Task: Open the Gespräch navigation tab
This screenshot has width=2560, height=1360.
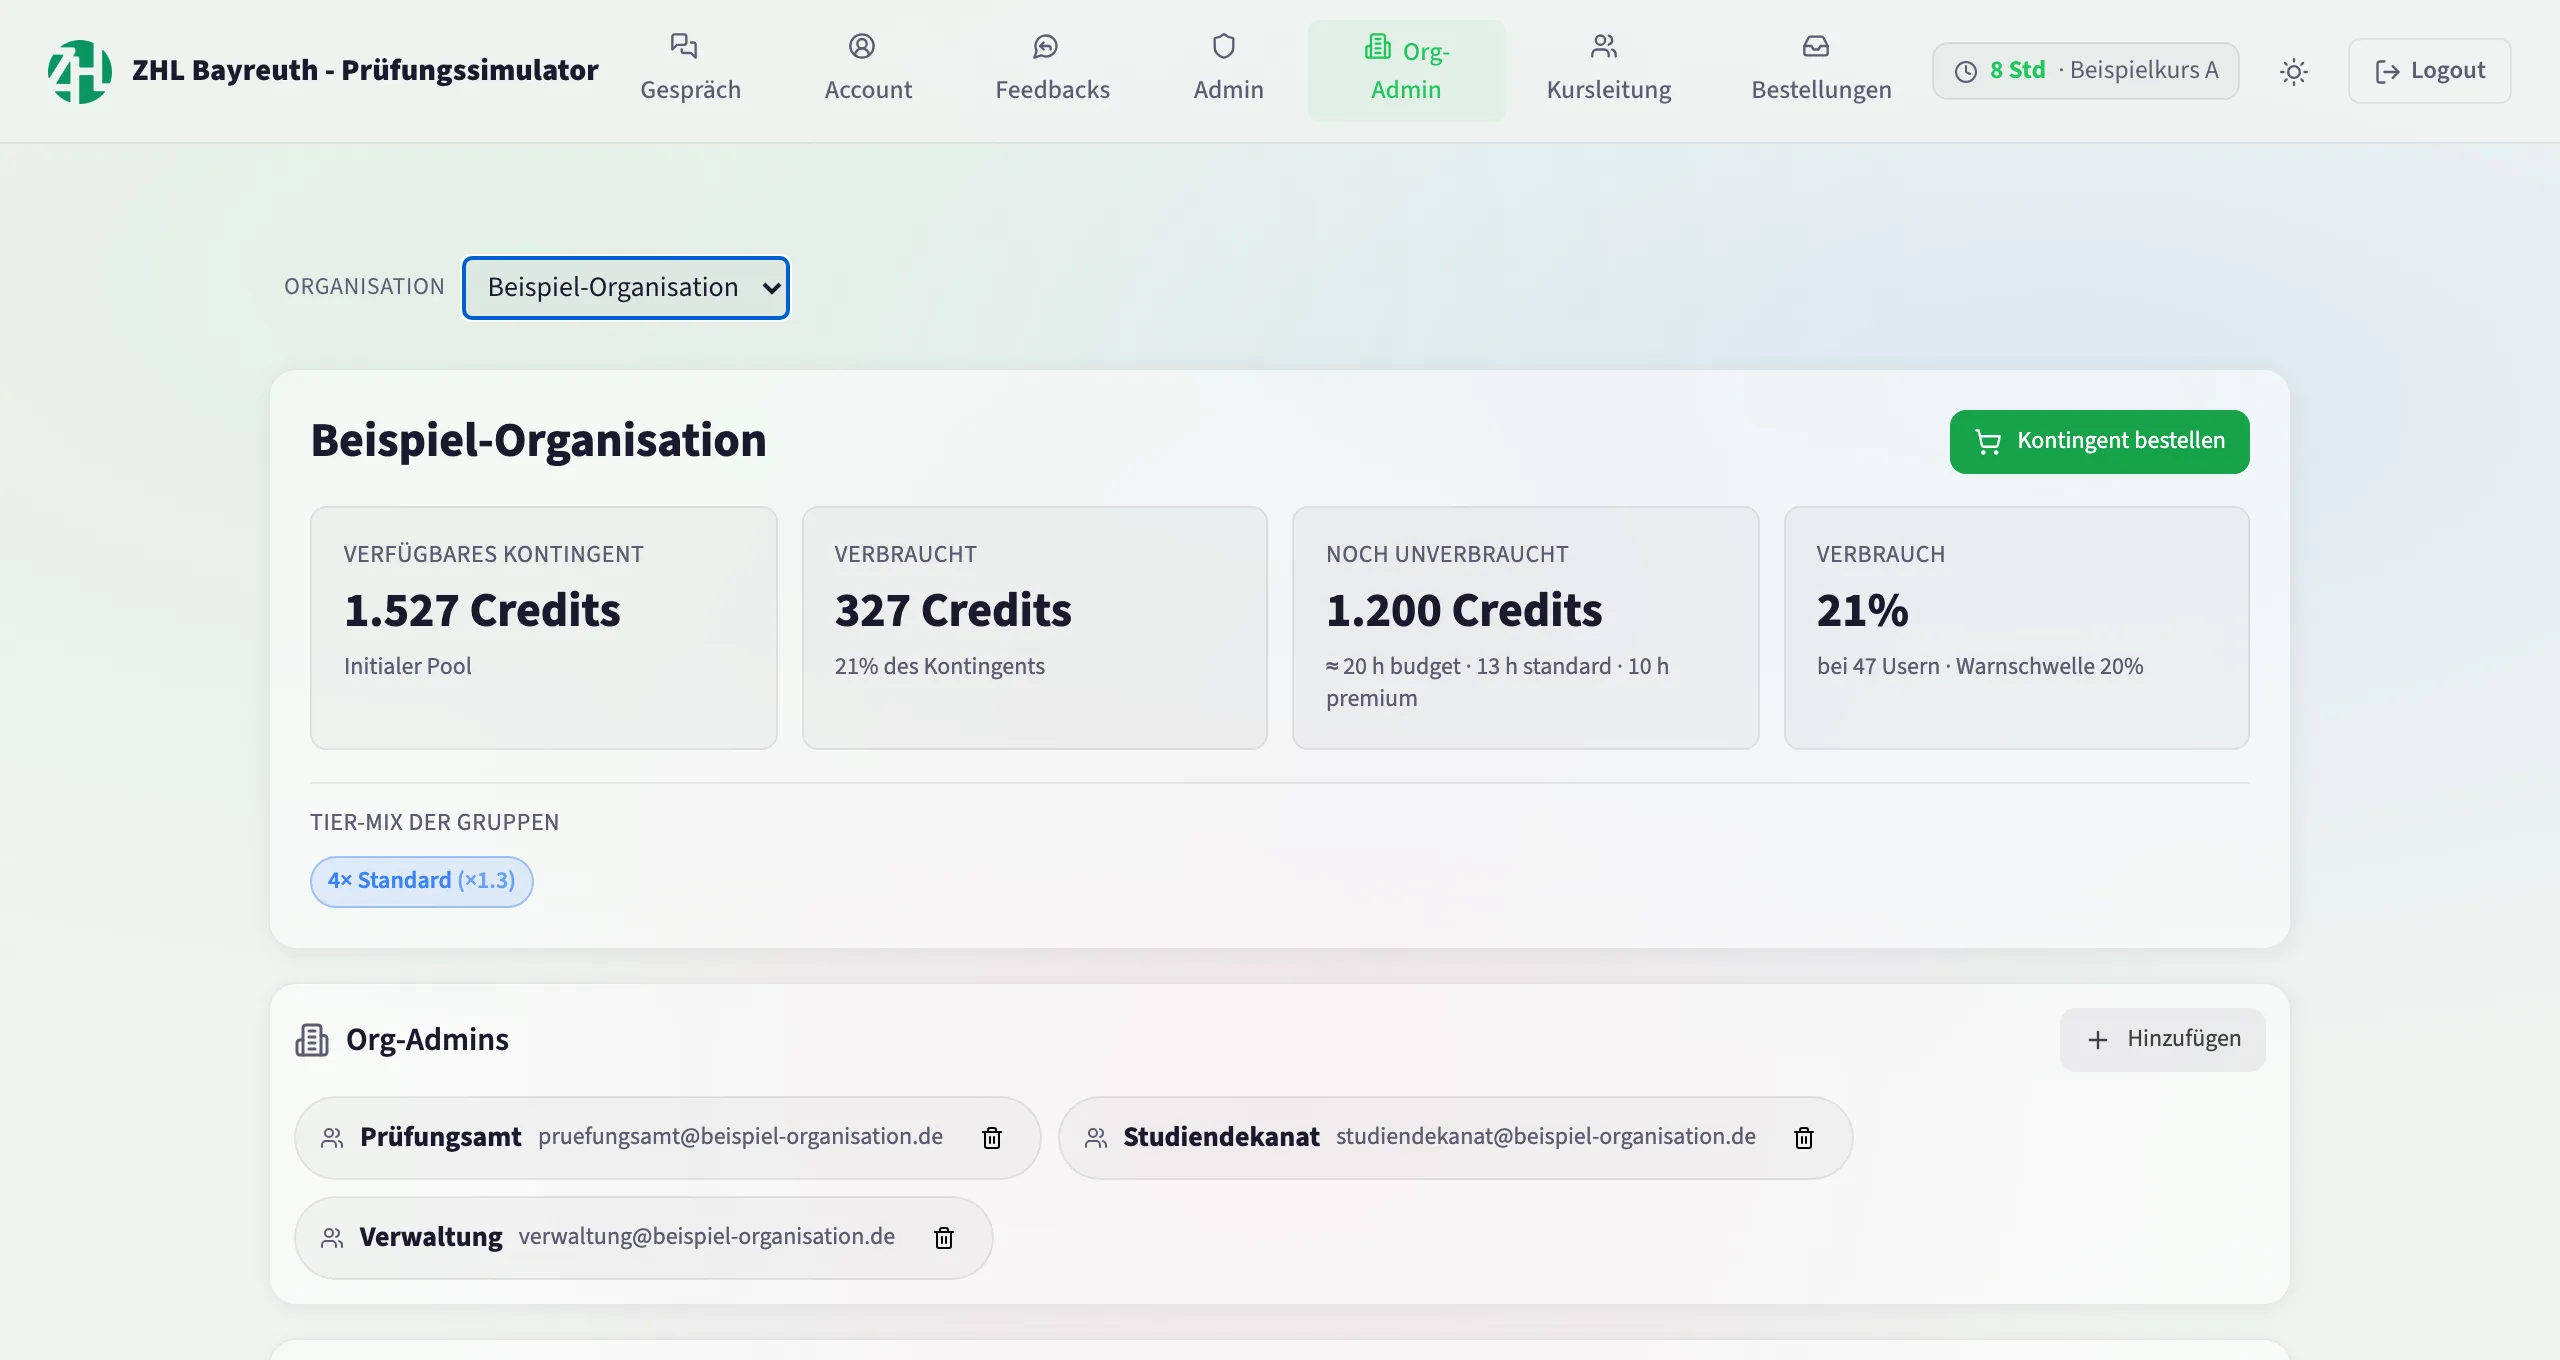Action: [690, 71]
